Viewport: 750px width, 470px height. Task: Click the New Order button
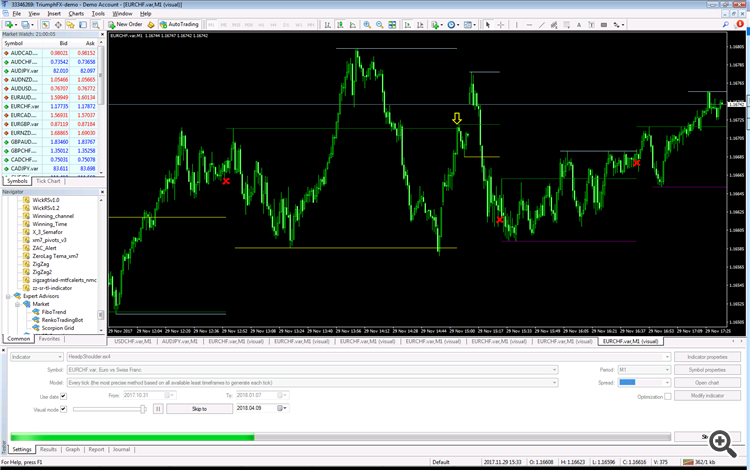click(125, 24)
